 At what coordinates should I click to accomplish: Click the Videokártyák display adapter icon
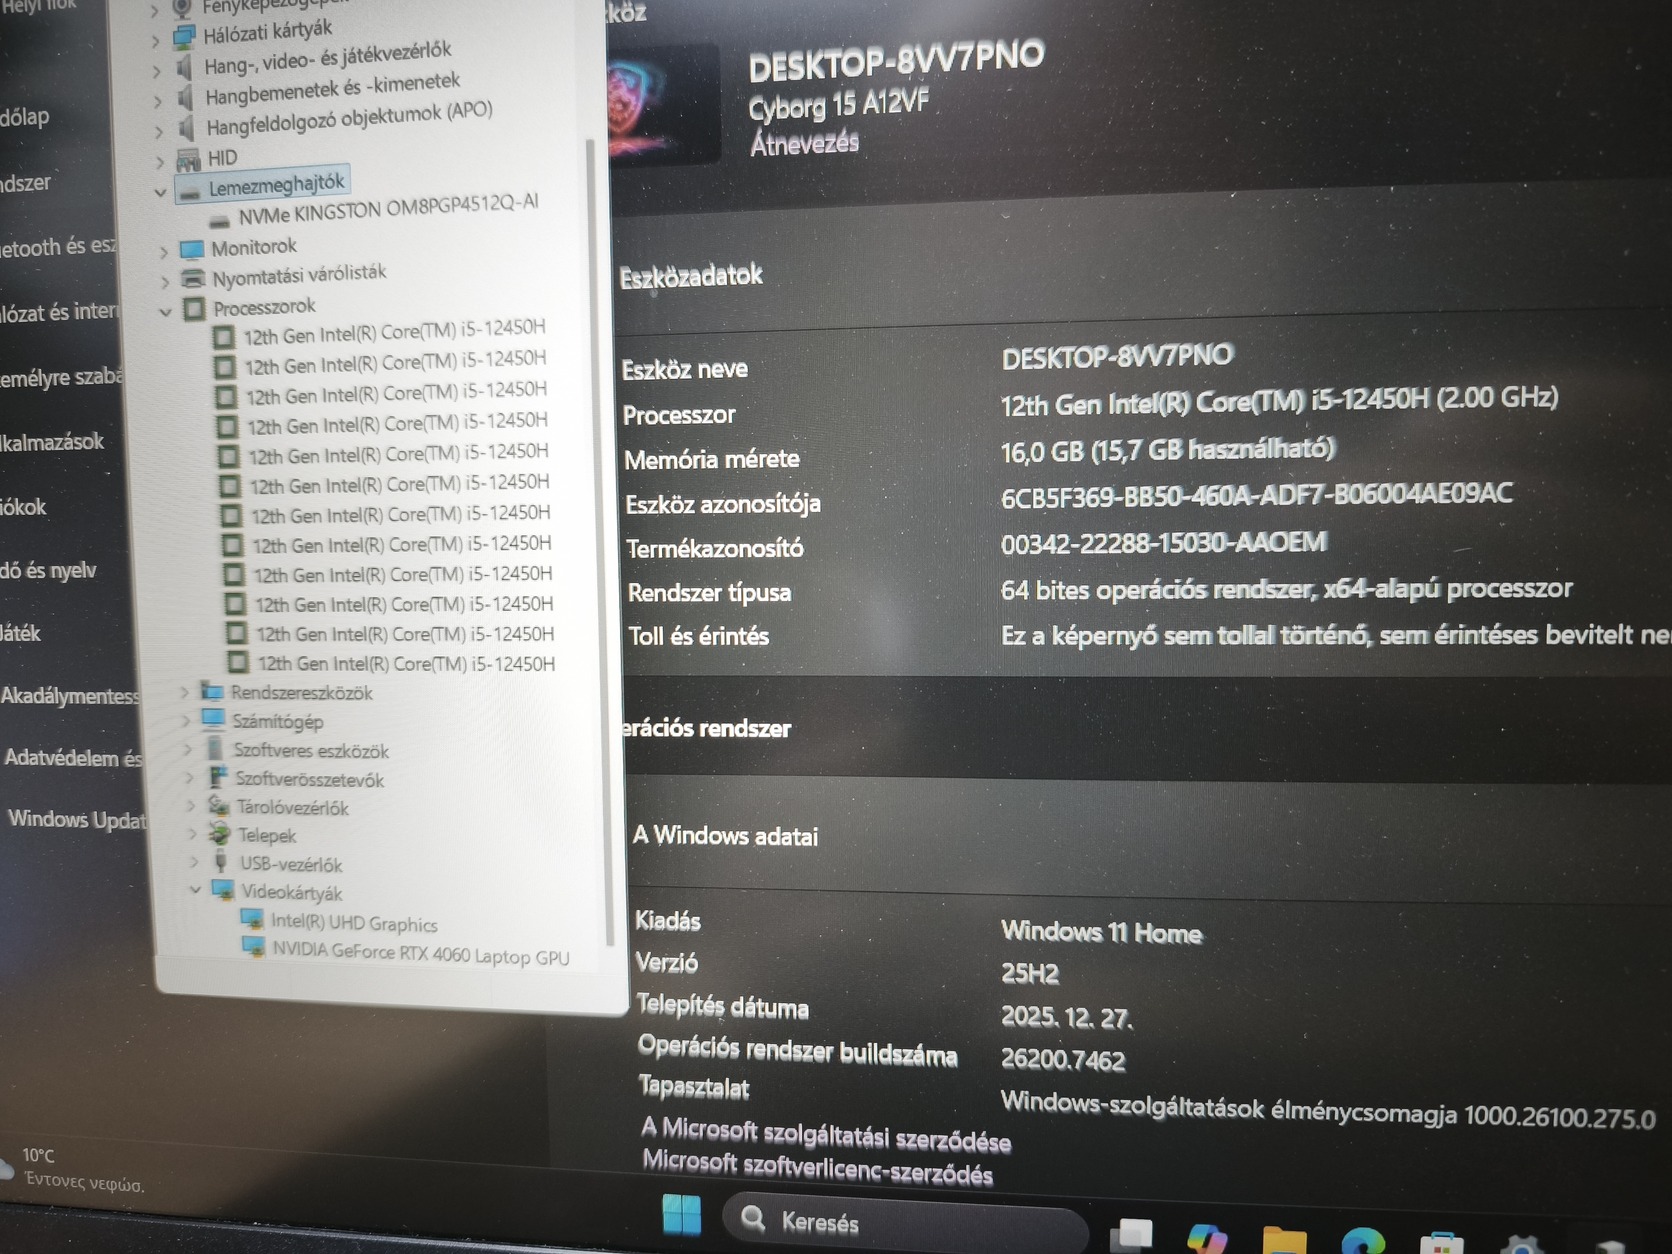point(222,890)
